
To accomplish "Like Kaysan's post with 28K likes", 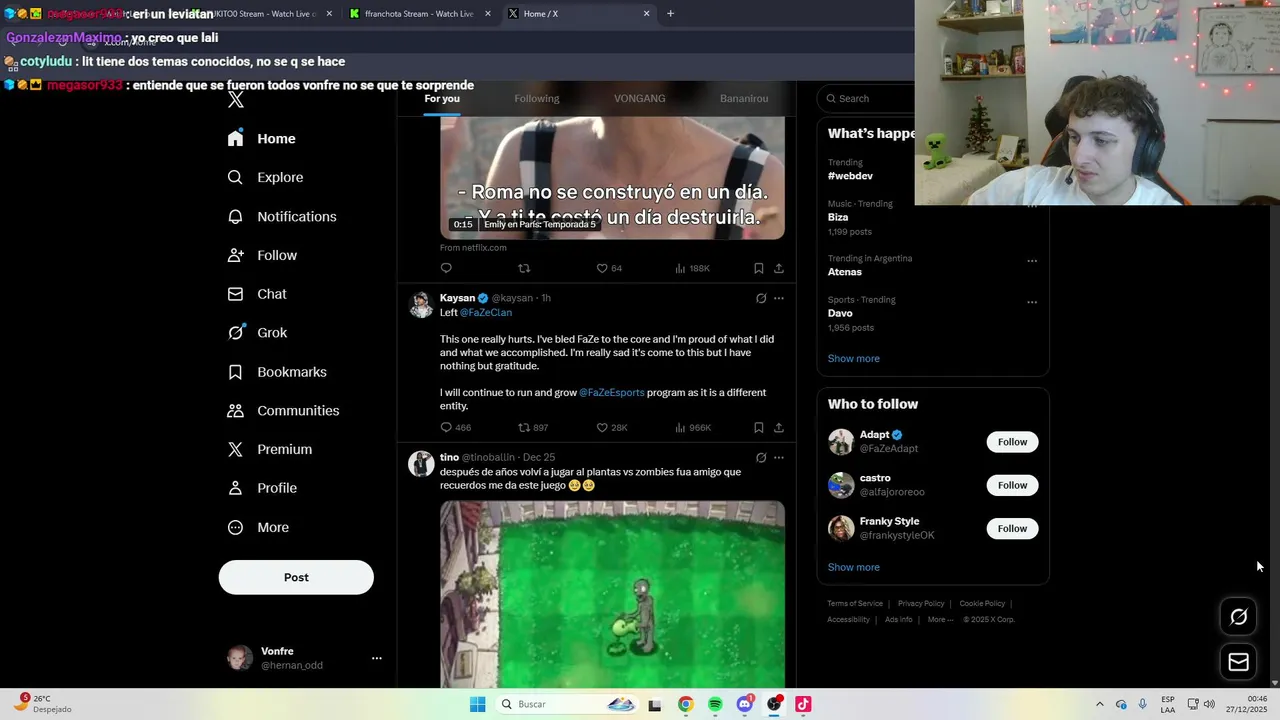I will [x=602, y=427].
